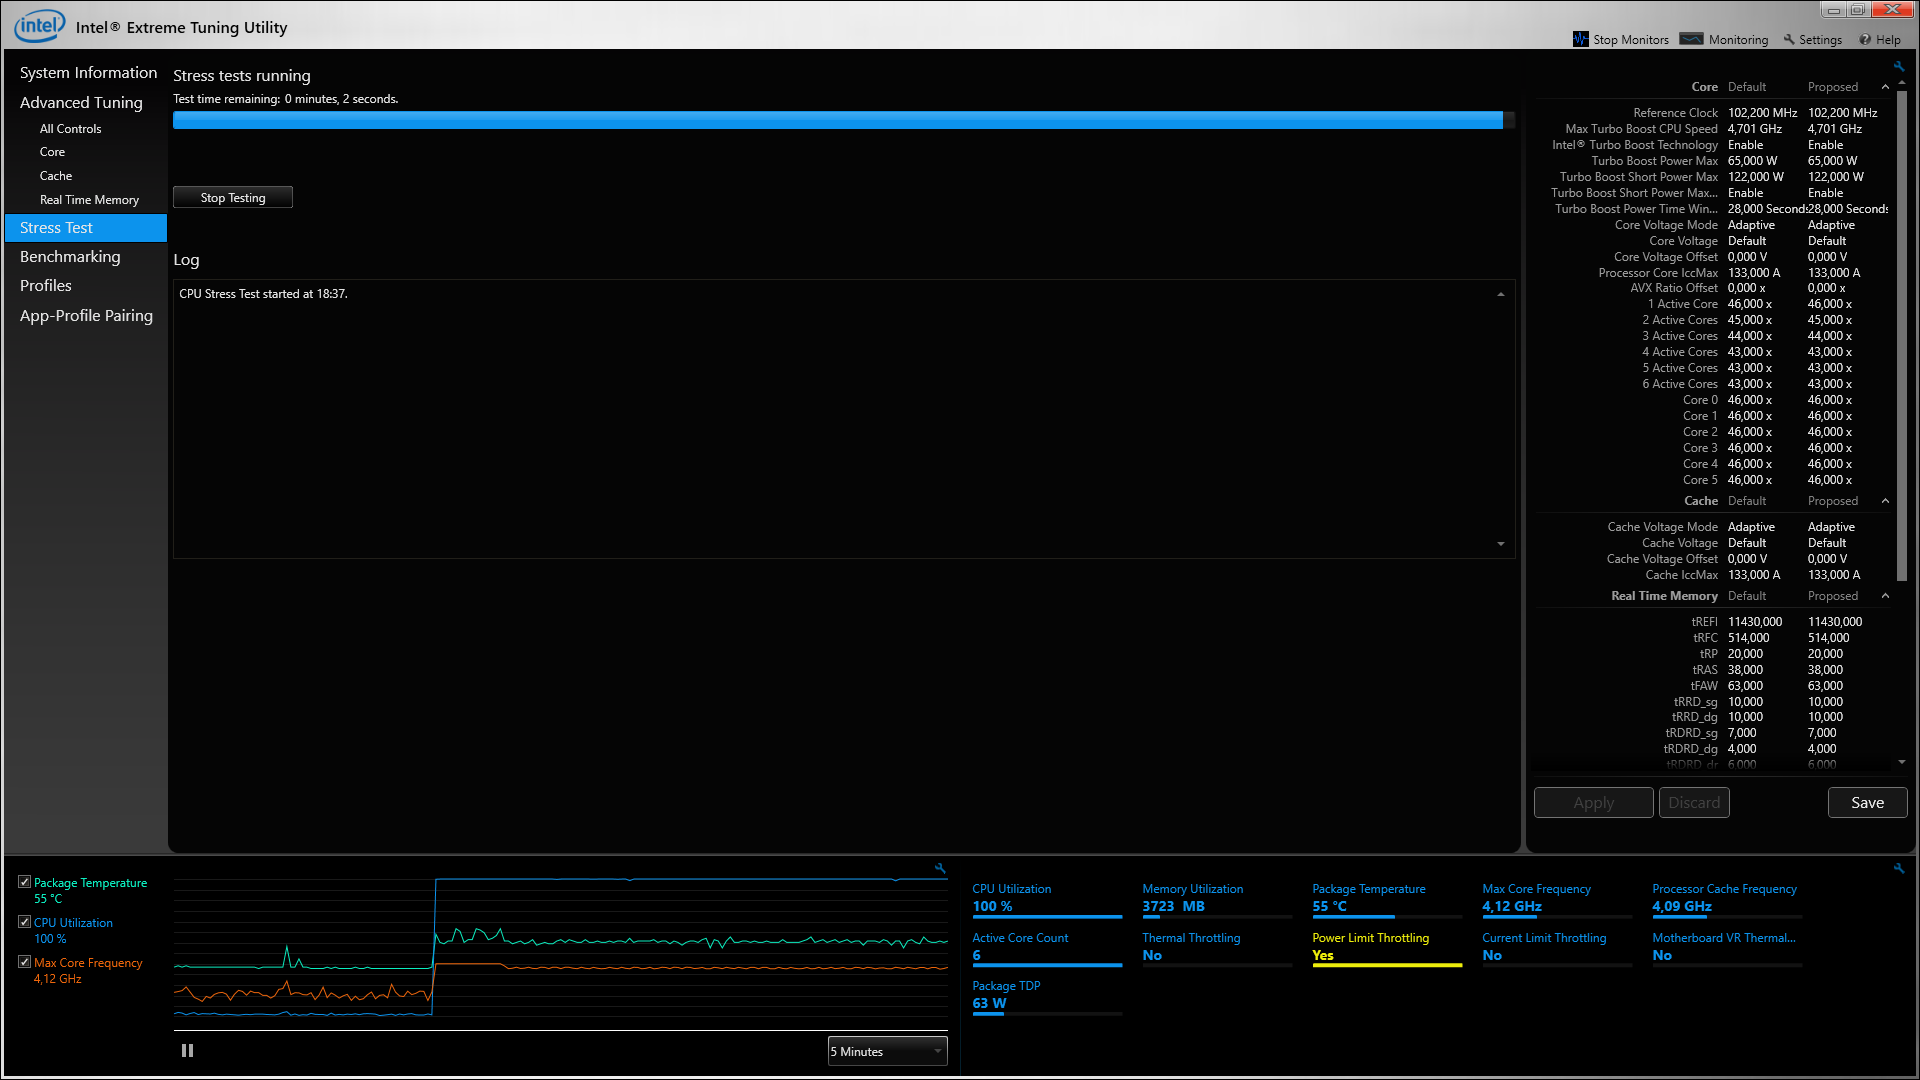Click settings panel scroll down arrow

pyautogui.click(x=1901, y=762)
